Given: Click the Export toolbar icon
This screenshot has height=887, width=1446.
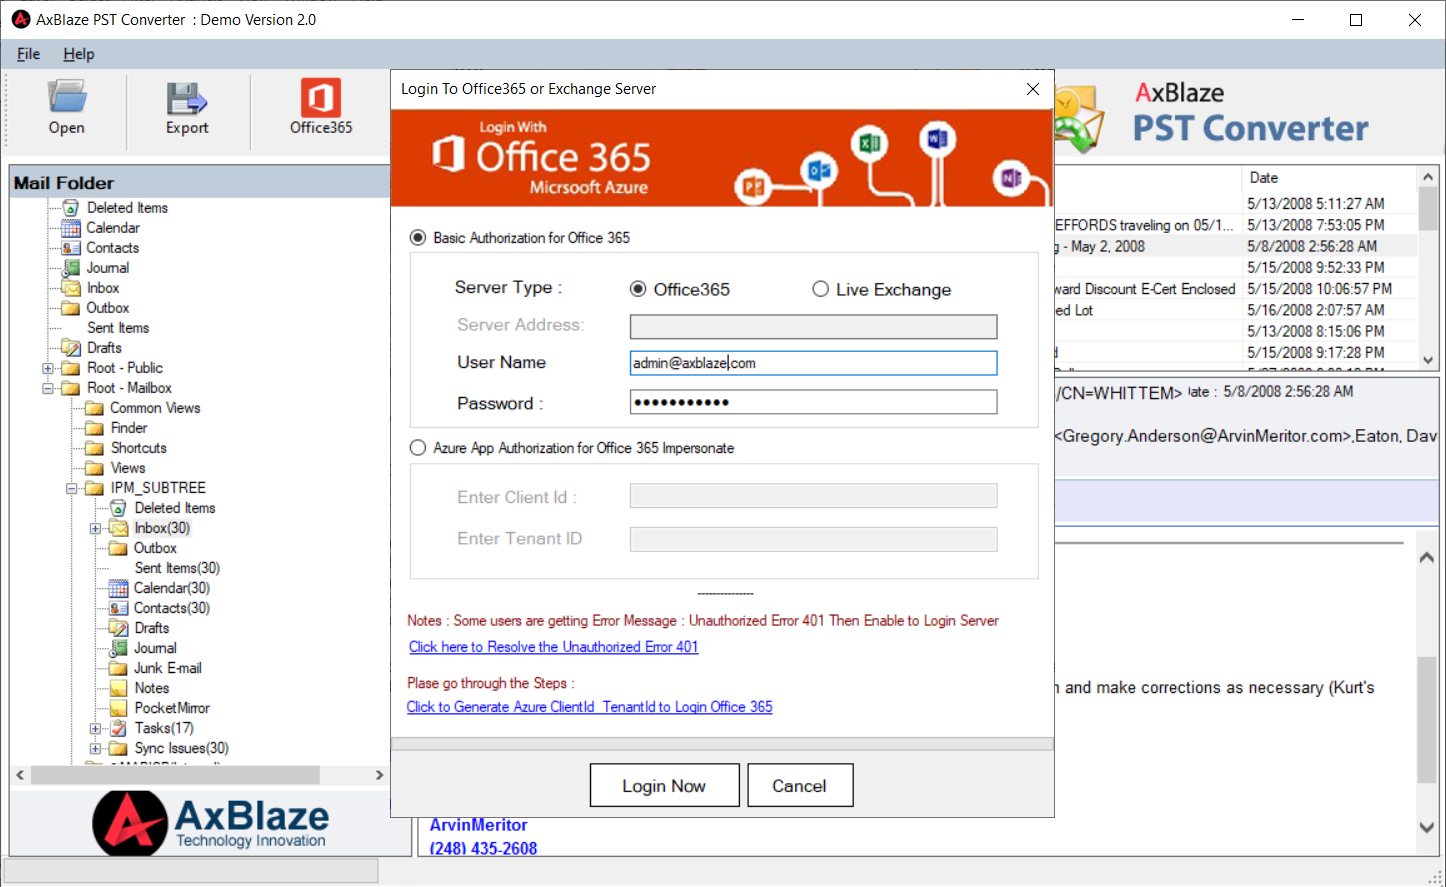Looking at the screenshot, I should tap(187, 107).
